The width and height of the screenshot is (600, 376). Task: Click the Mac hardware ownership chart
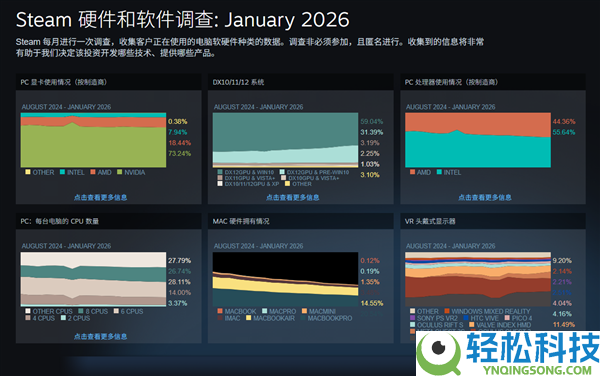(x=285, y=279)
